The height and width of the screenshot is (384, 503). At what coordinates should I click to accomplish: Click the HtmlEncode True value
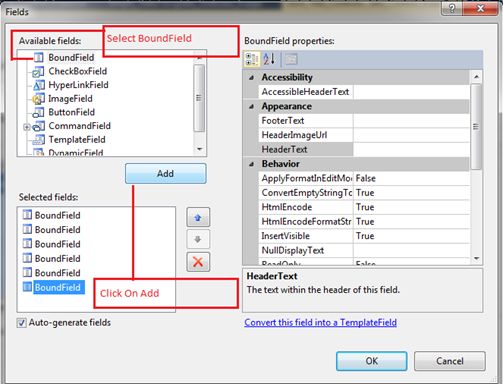[x=412, y=207]
